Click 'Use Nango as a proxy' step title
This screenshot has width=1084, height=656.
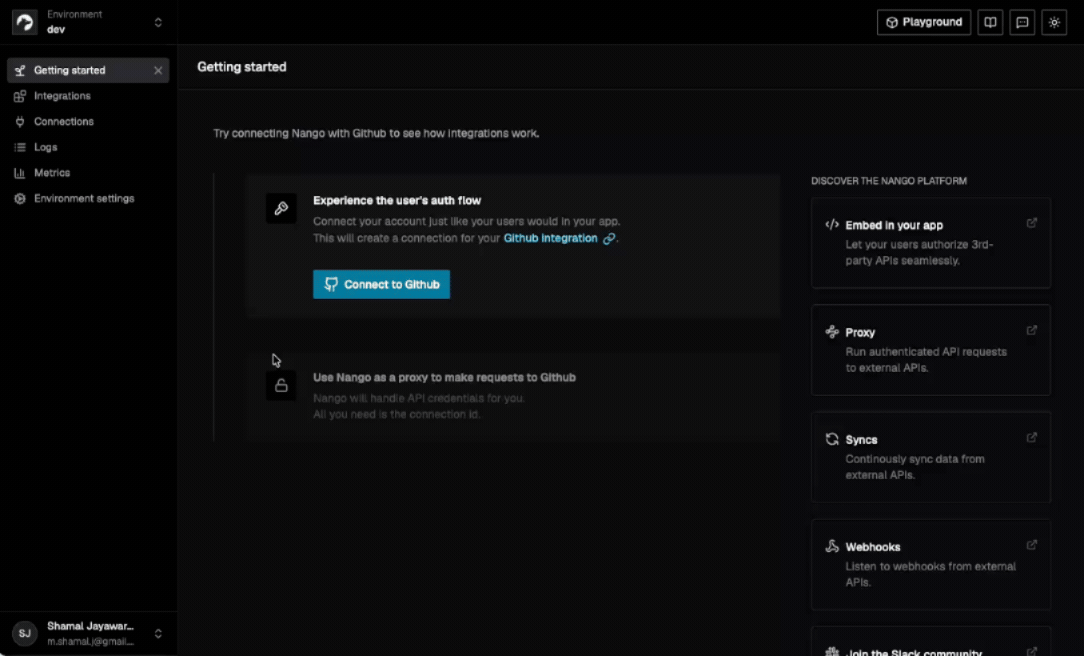[x=445, y=377]
